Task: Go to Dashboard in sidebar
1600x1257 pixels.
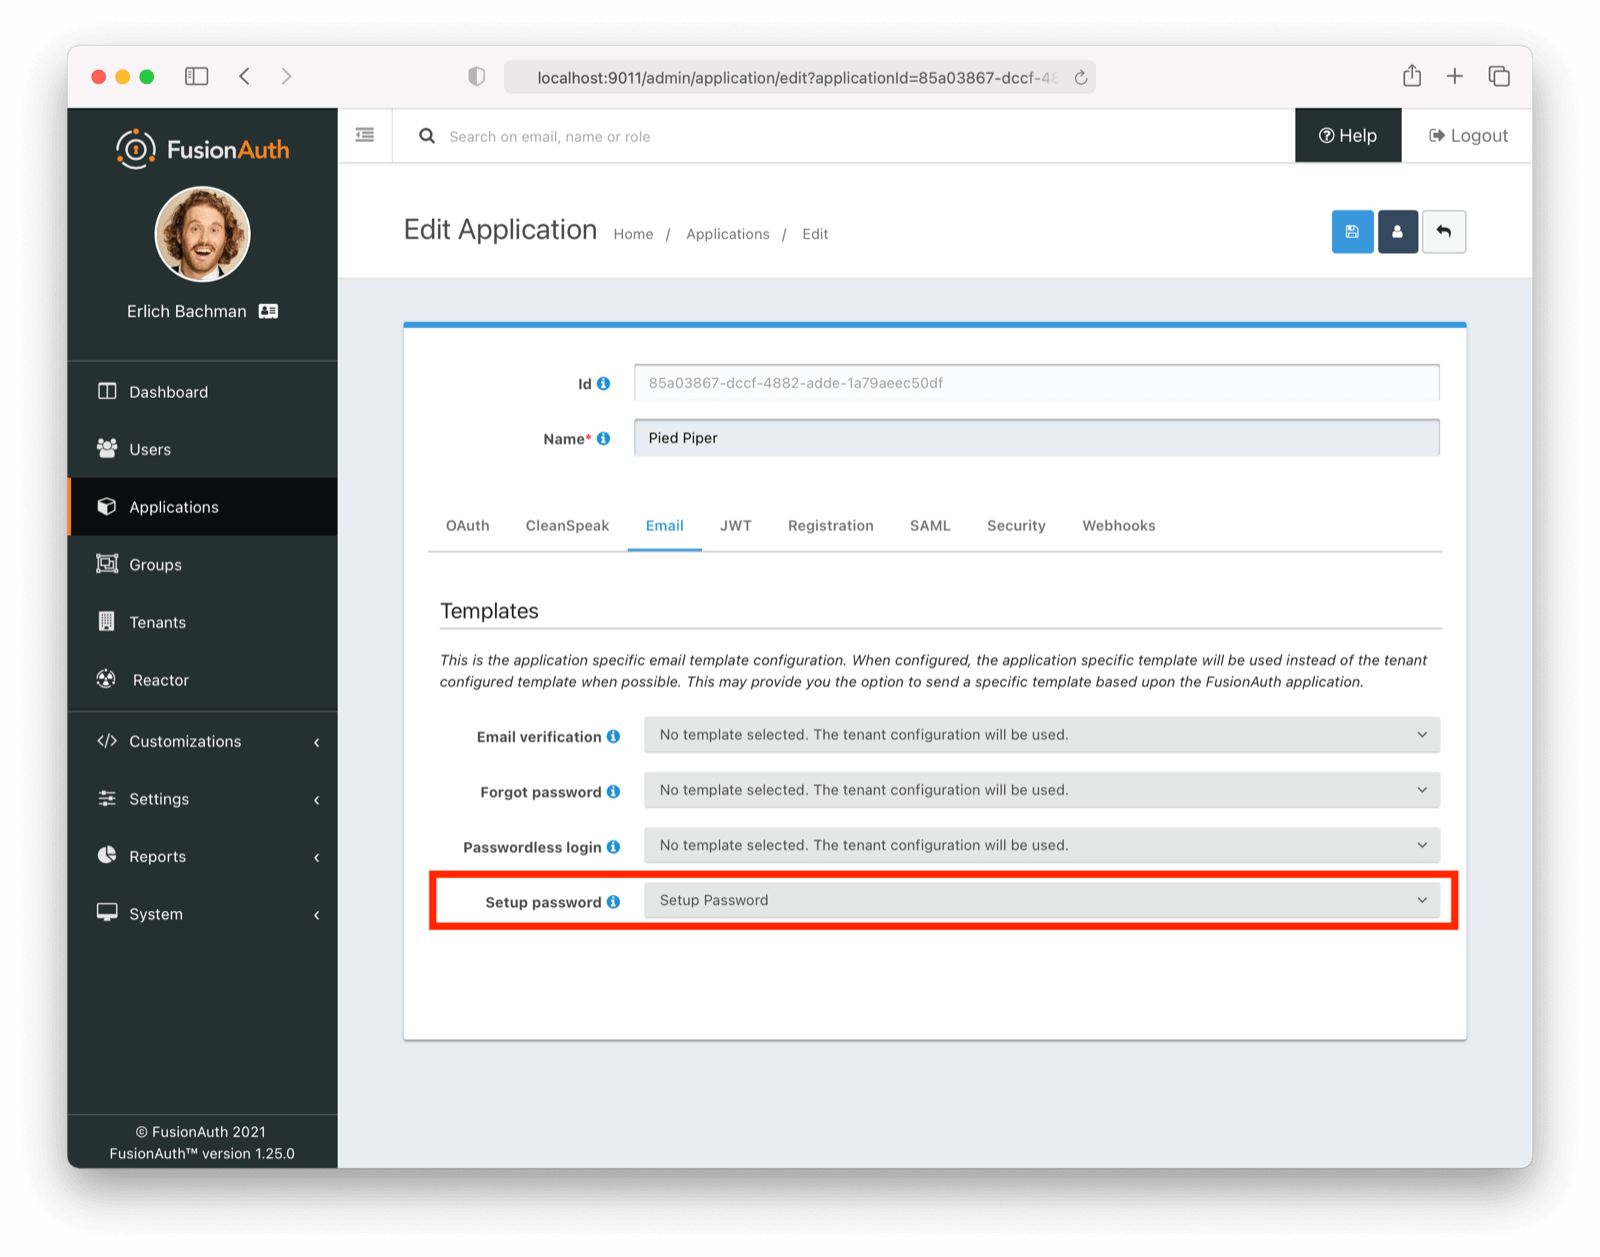Action: pos(203,392)
